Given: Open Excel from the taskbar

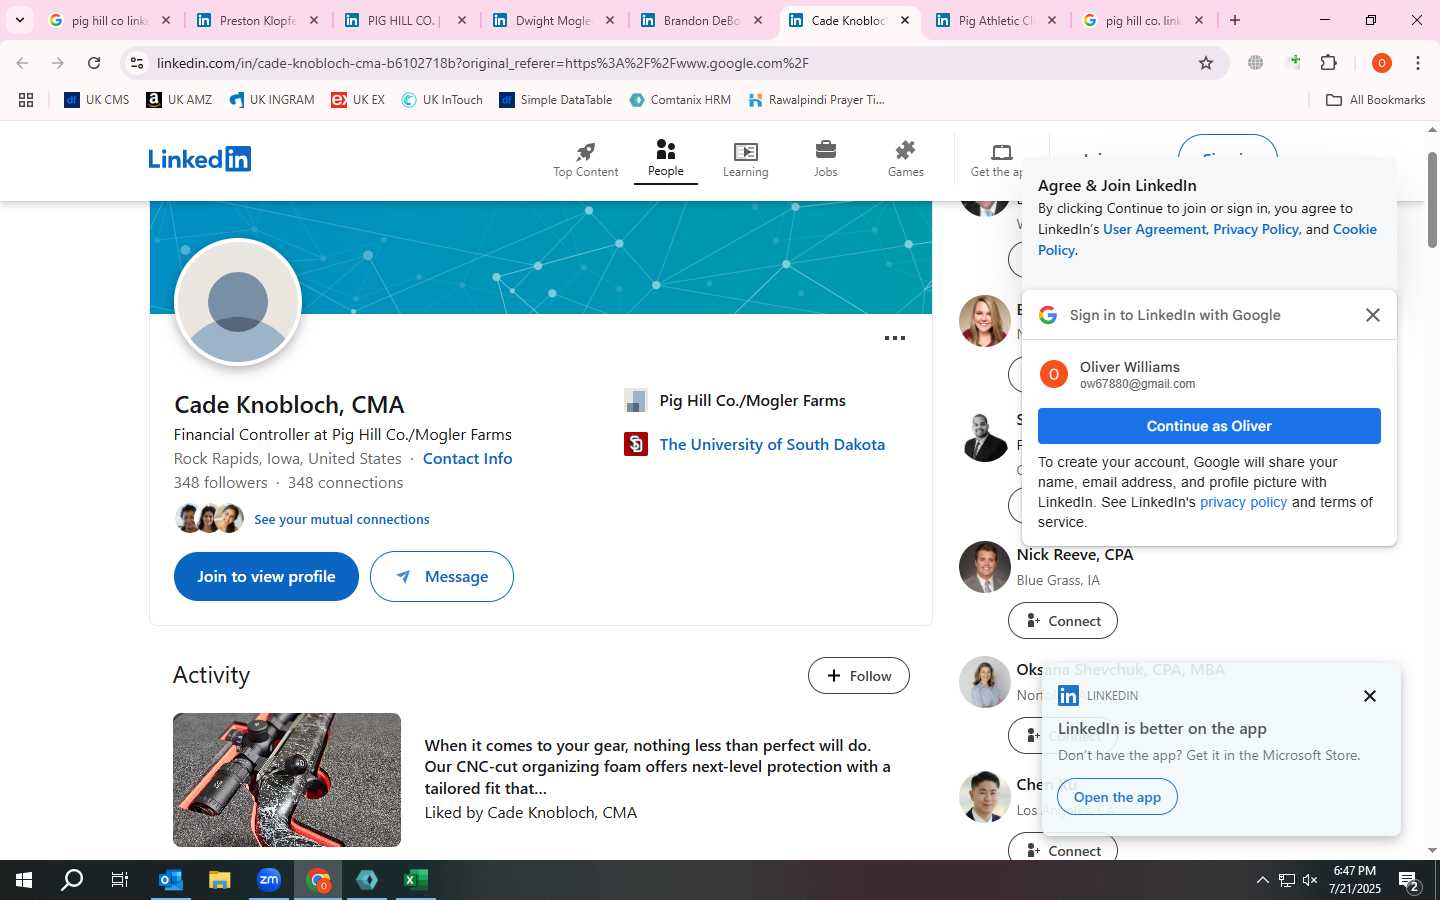Looking at the screenshot, I should tap(416, 880).
